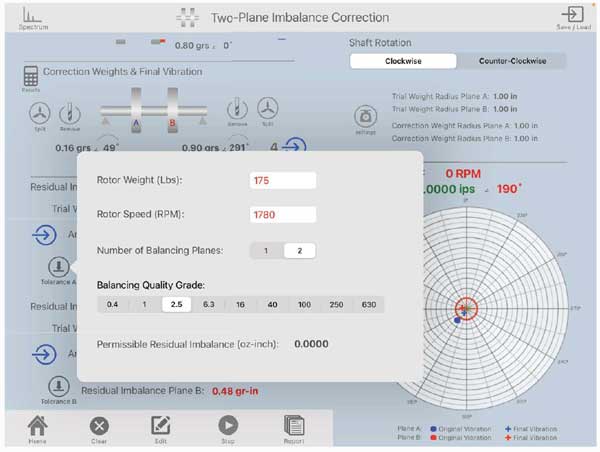Click the Permissible Residual Imbalance 0.0000 value

(311, 344)
